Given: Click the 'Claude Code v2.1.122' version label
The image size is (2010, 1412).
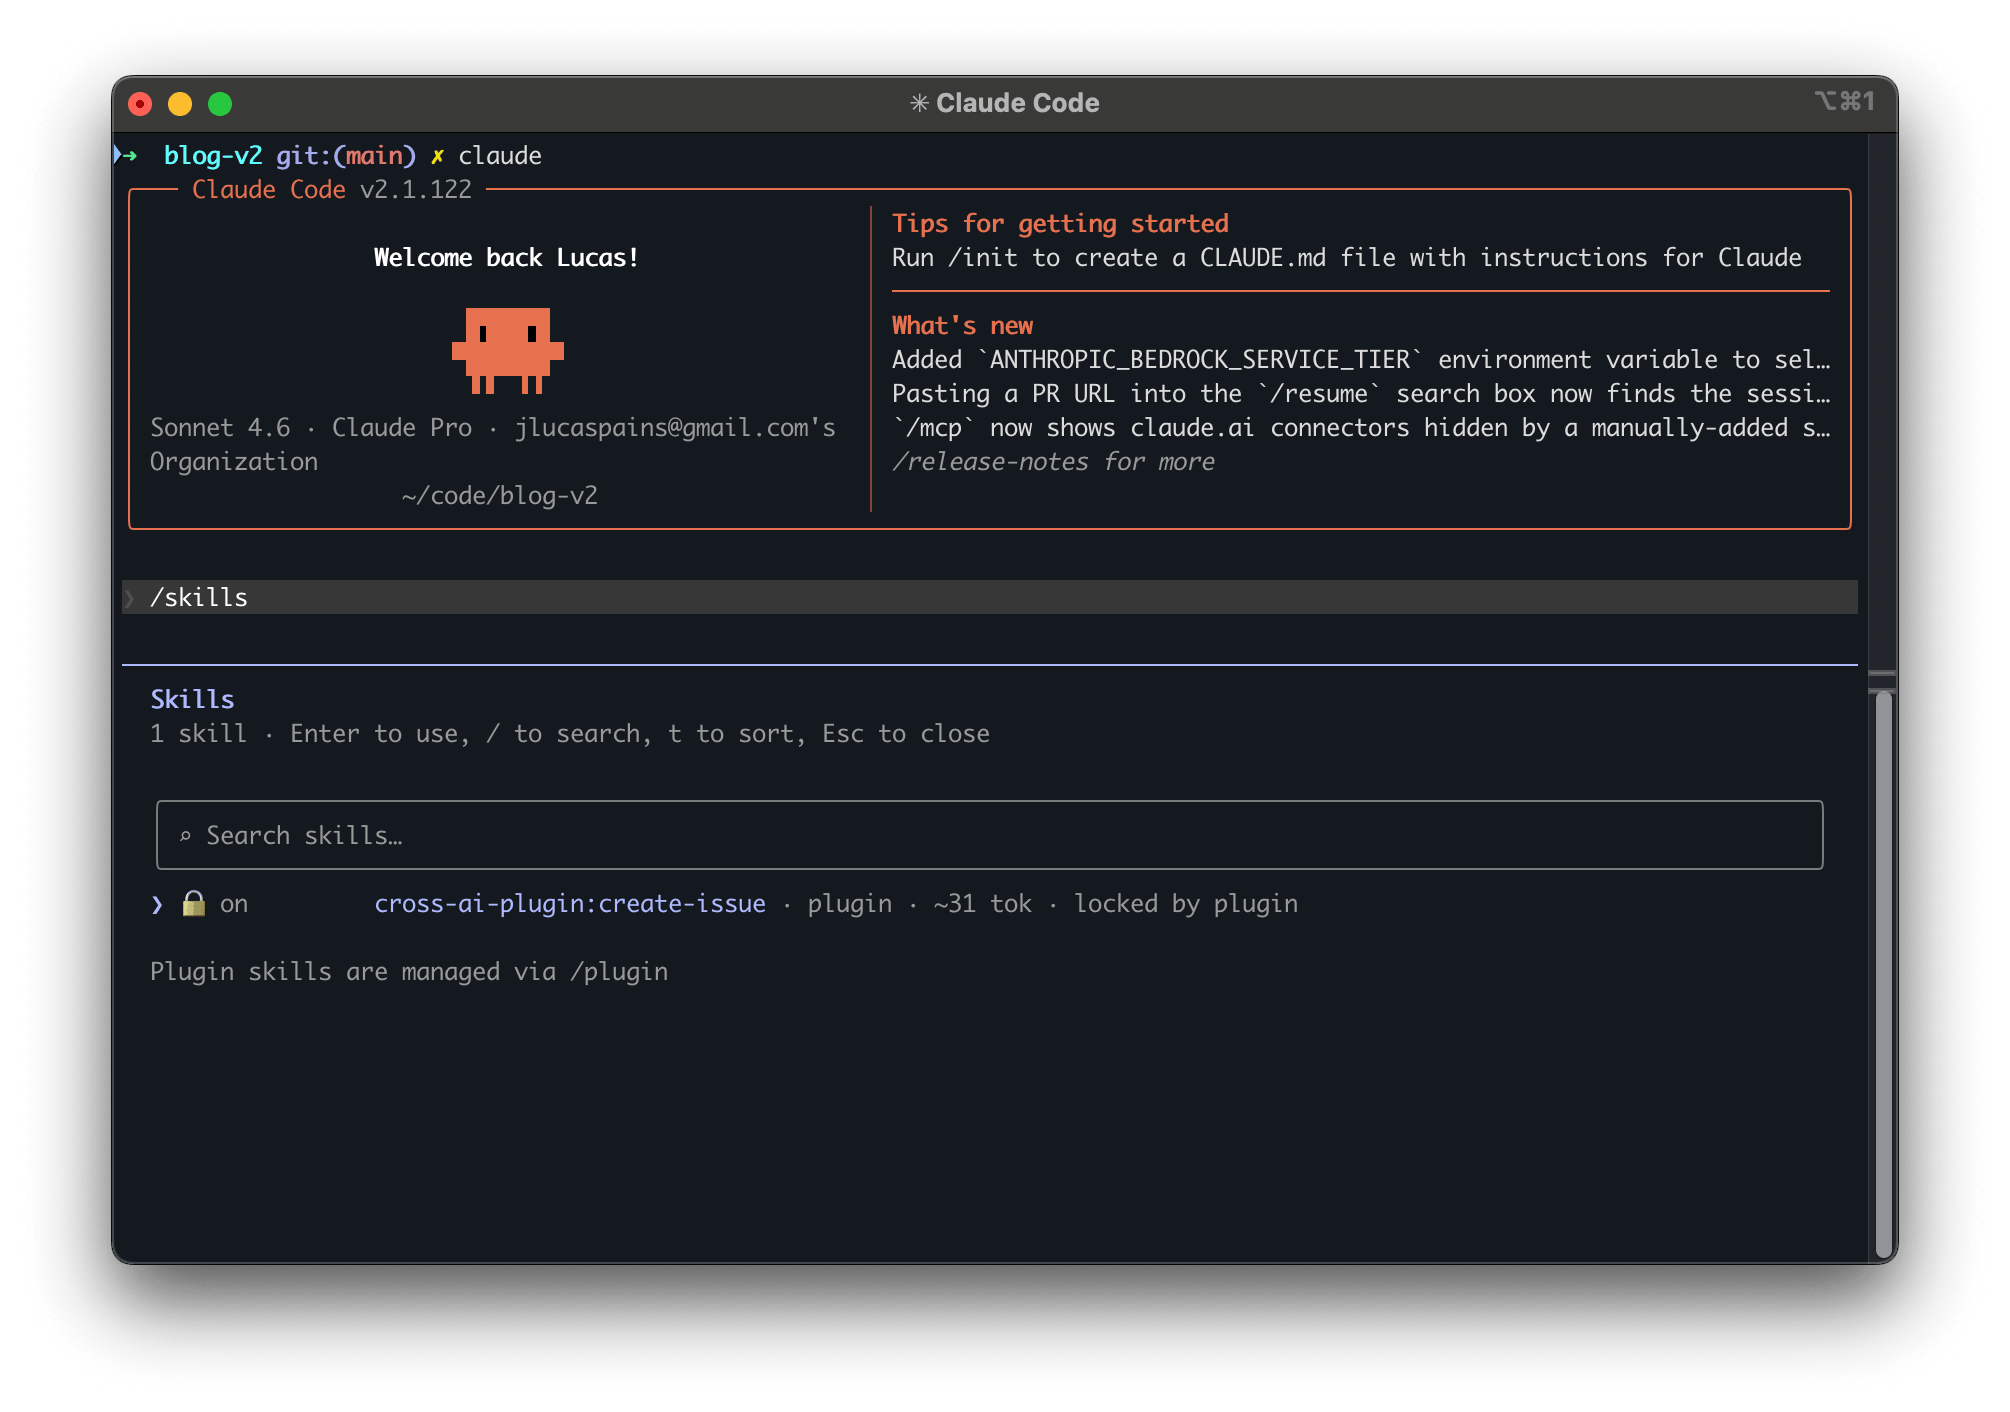Looking at the screenshot, I should pos(331,190).
